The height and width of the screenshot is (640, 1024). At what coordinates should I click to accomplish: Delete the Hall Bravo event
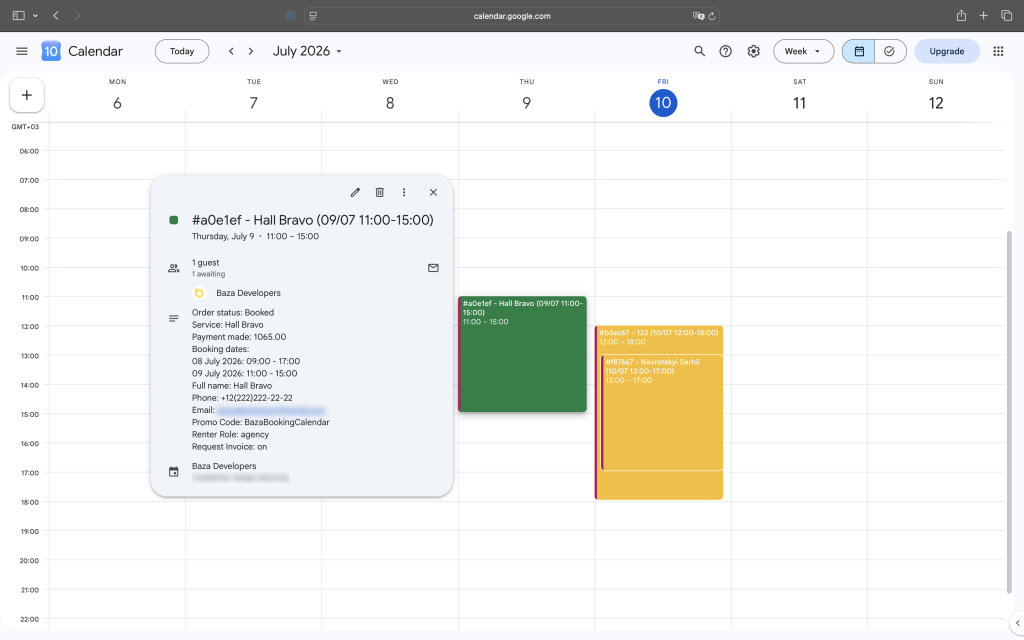379,192
